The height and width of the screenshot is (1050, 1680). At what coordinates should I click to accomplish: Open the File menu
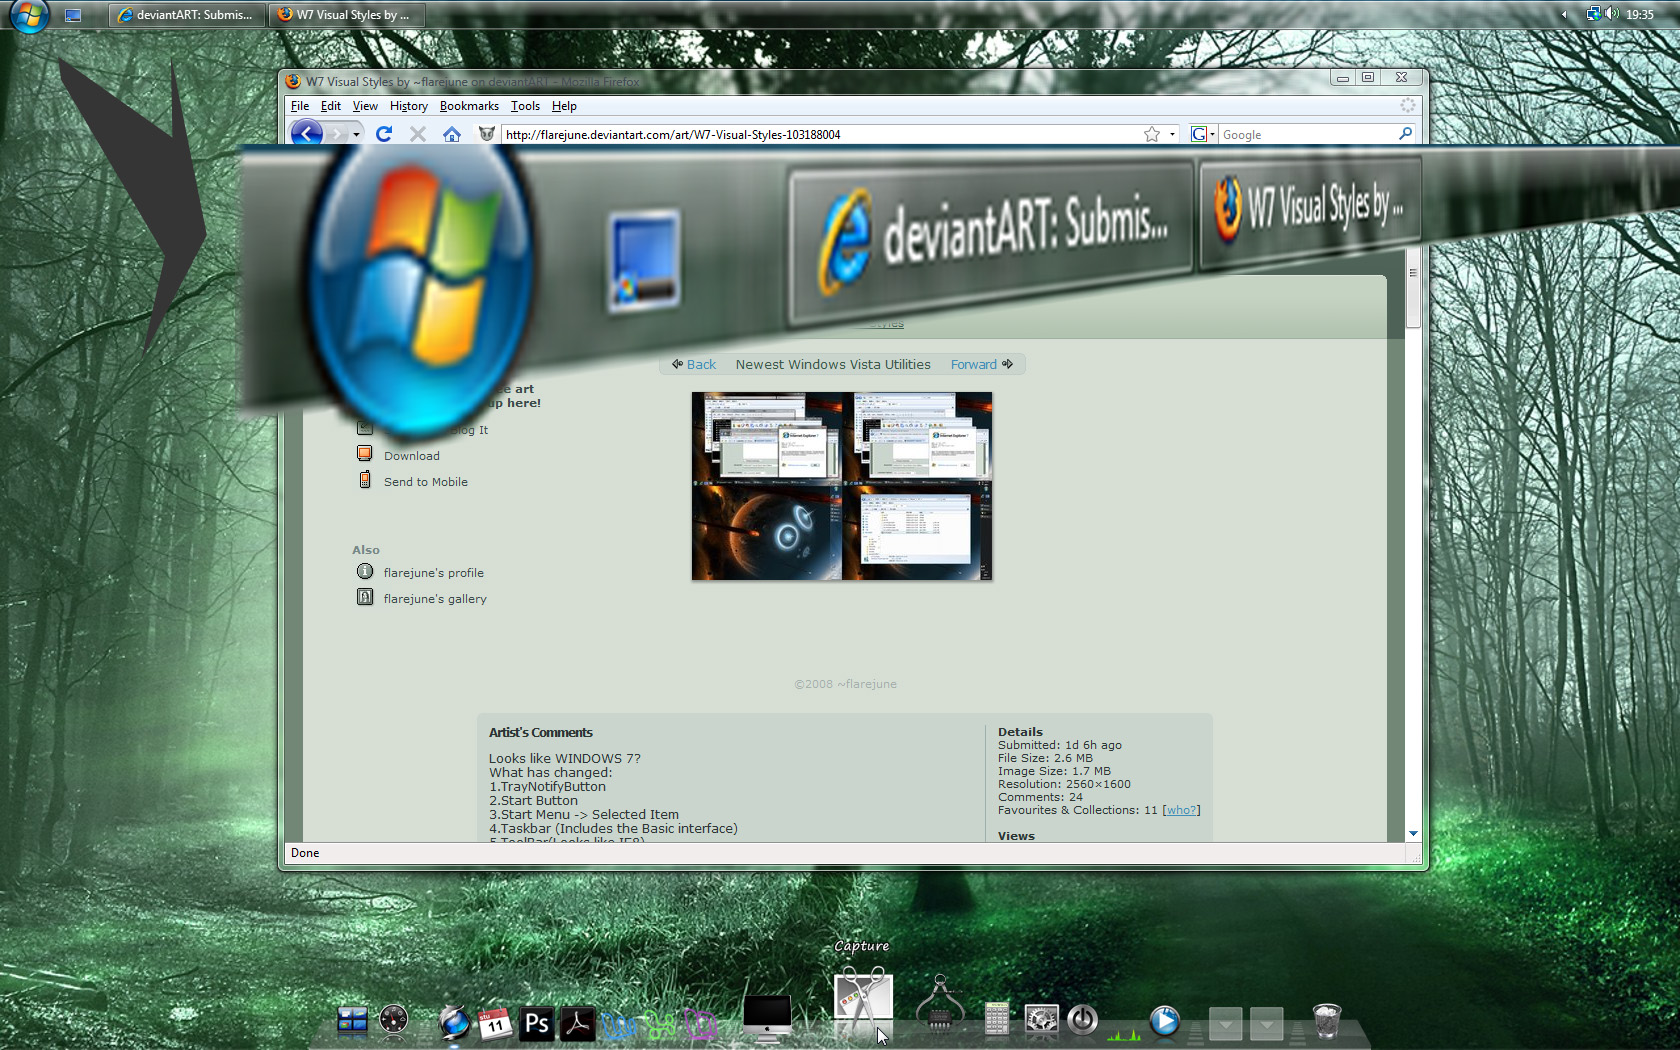click(300, 106)
